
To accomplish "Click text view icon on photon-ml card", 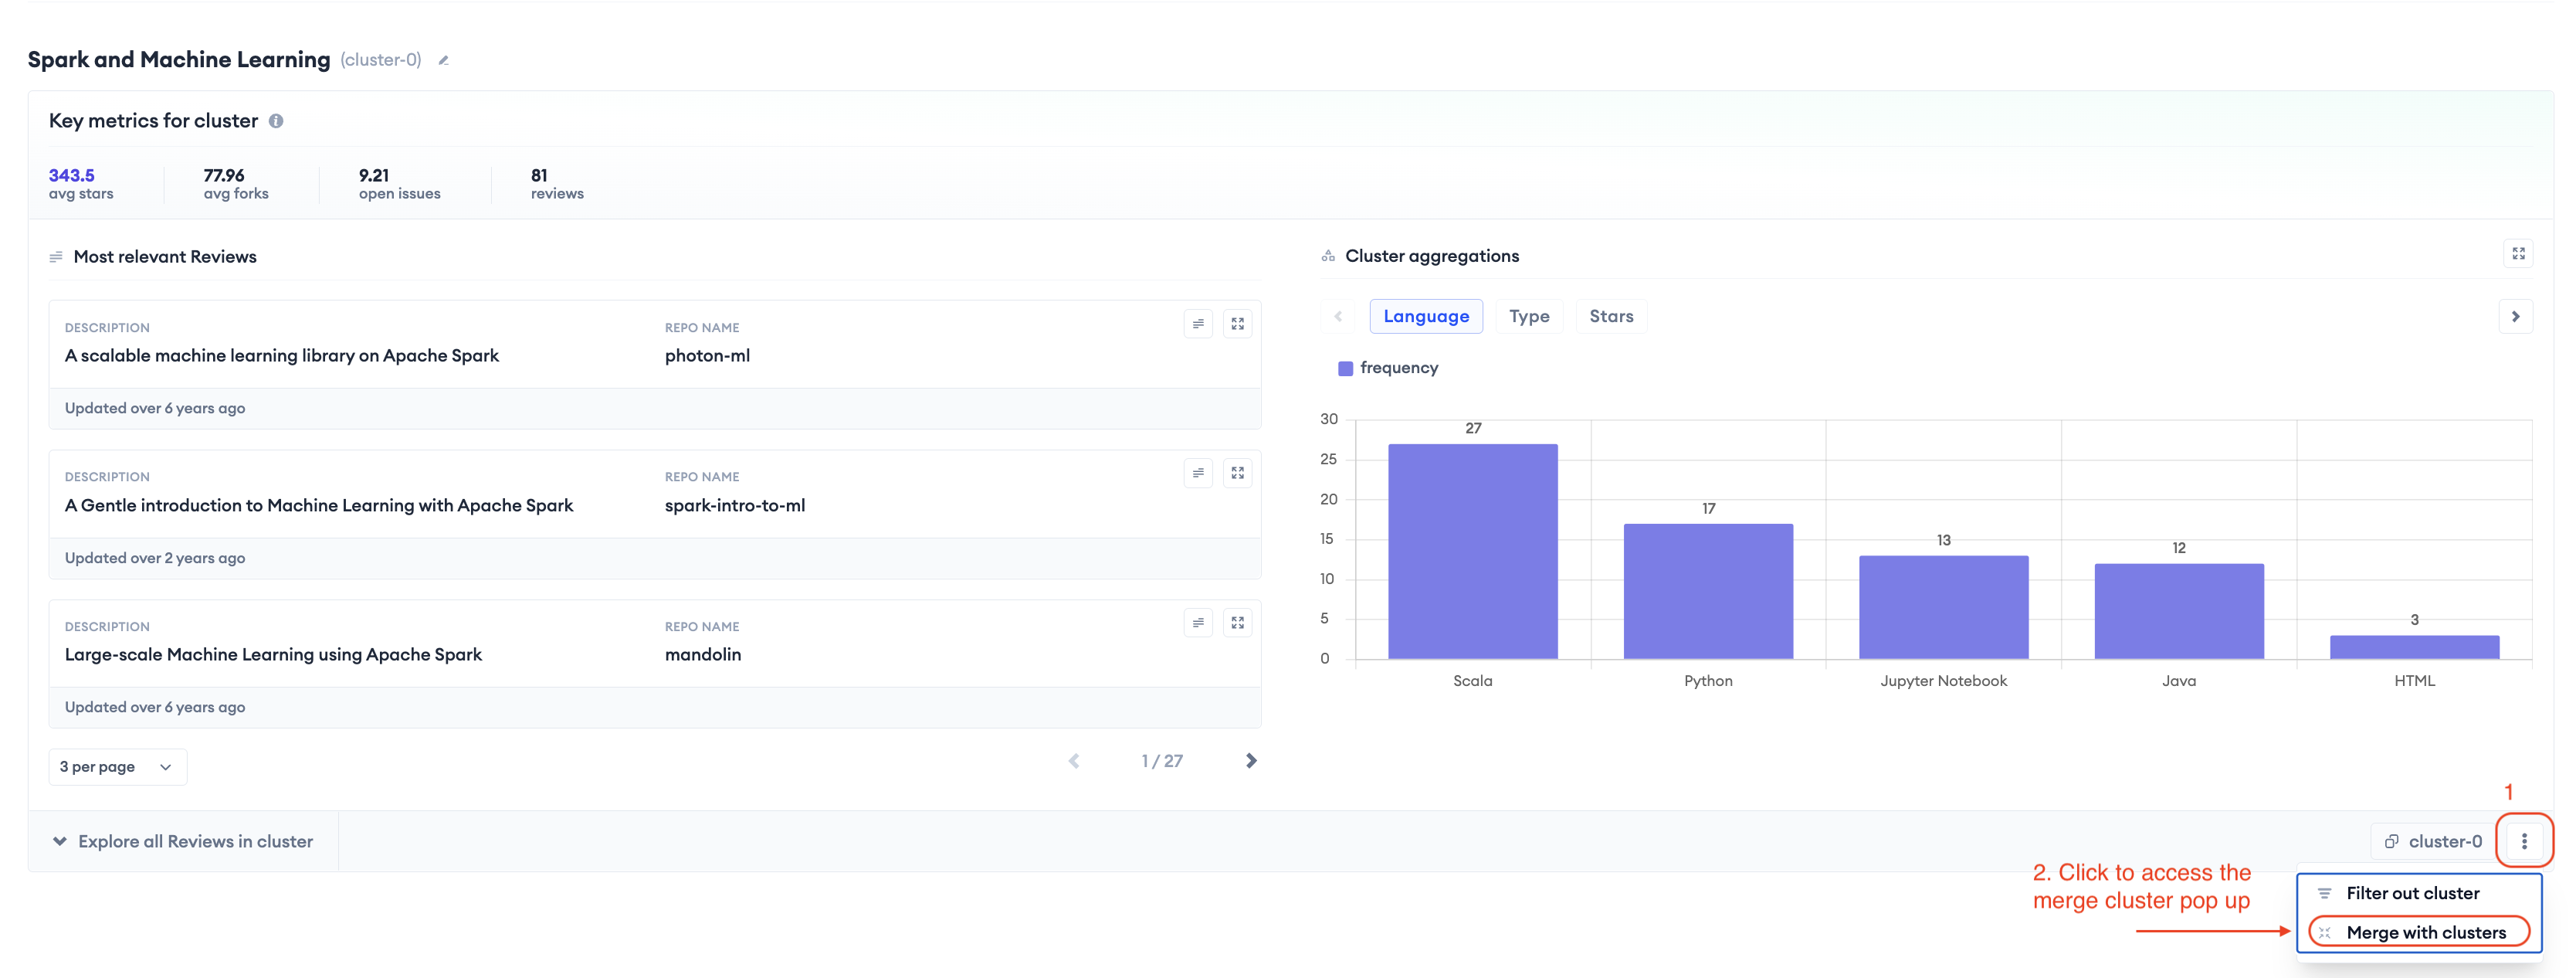I will click(1198, 324).
